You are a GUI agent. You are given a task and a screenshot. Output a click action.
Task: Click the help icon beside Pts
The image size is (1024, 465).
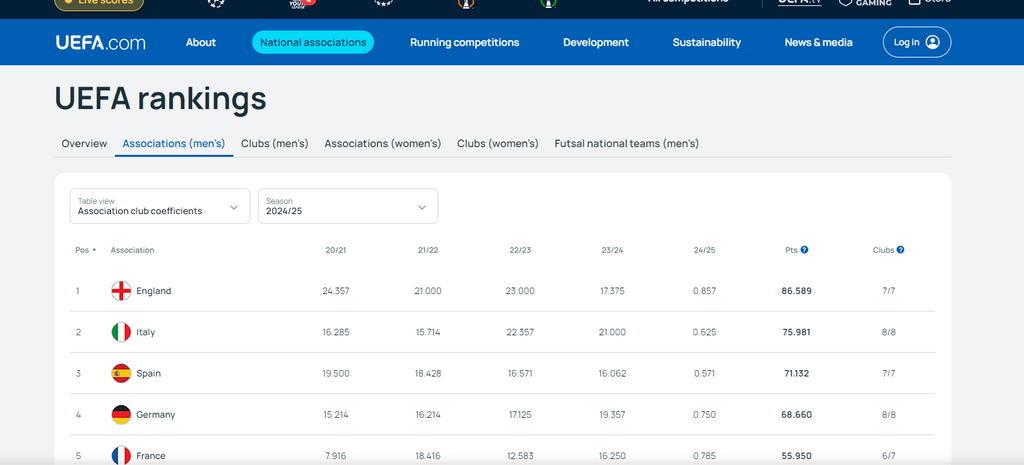804,250
